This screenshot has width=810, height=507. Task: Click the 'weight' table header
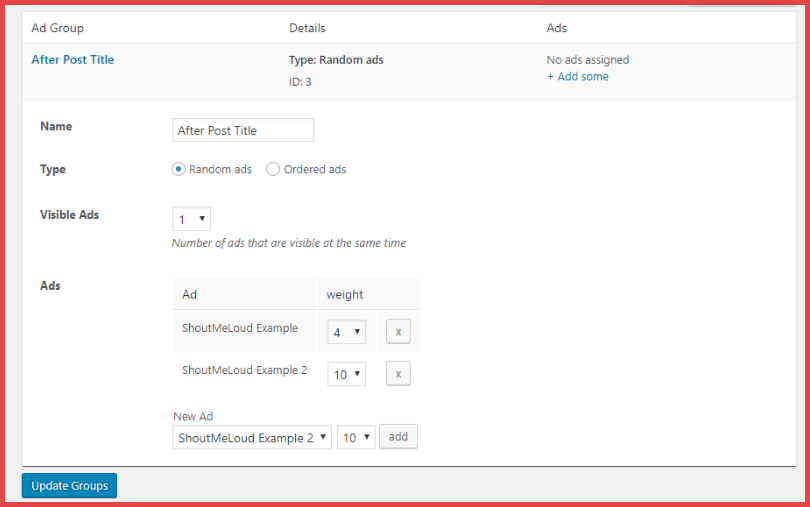click(368, 294)
